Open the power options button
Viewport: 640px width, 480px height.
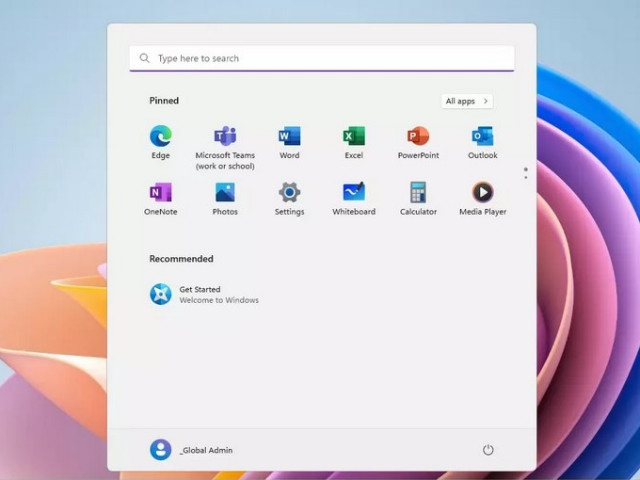pos(488,450)
